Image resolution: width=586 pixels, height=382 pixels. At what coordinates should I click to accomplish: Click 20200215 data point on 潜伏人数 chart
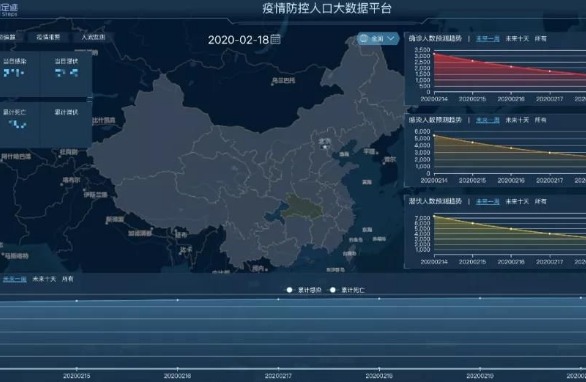472,223
